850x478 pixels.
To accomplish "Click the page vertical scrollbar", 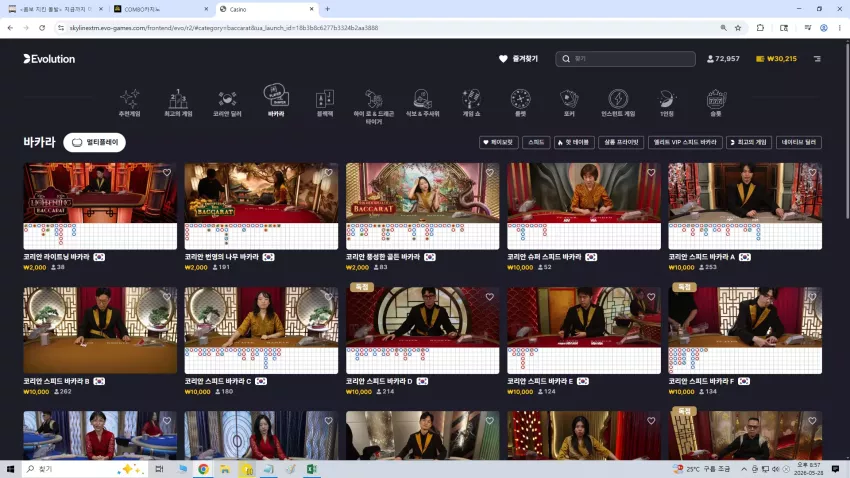I will [x=847, y=130].
